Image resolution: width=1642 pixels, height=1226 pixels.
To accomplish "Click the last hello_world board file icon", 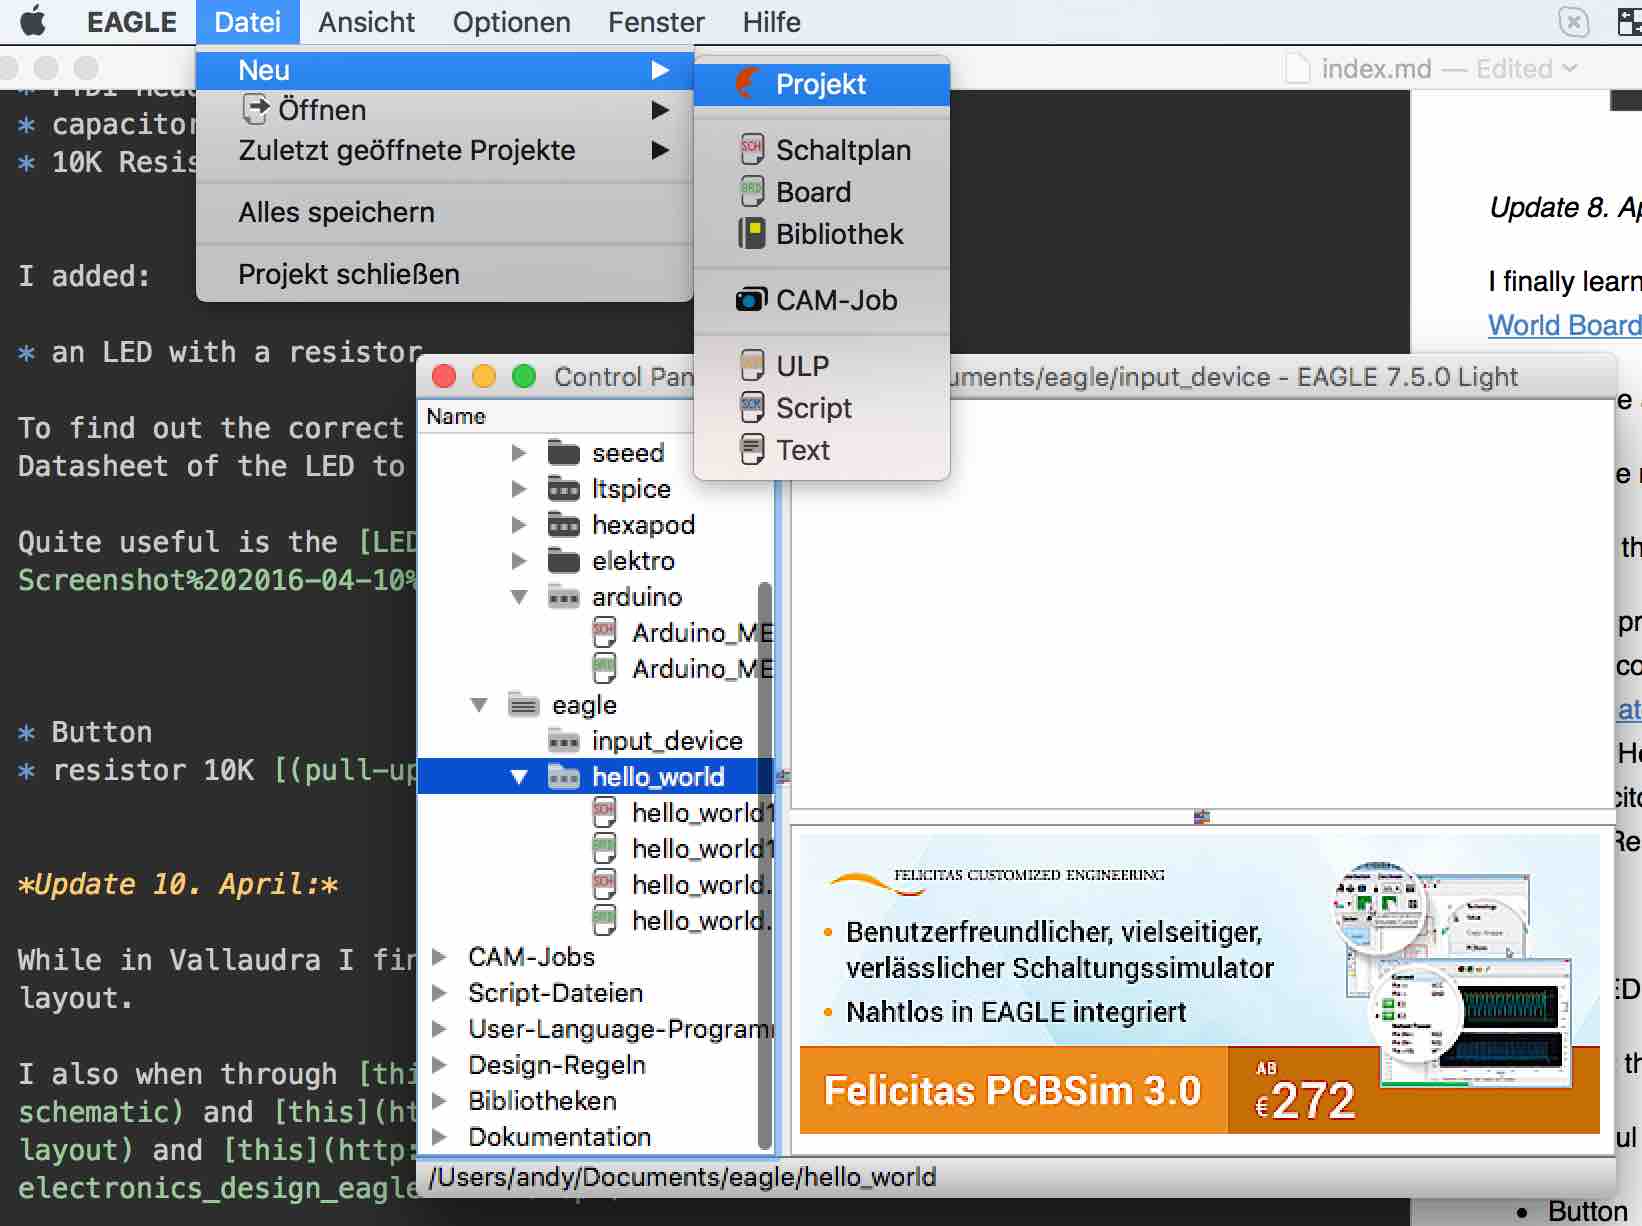I will tap(604, 920).
